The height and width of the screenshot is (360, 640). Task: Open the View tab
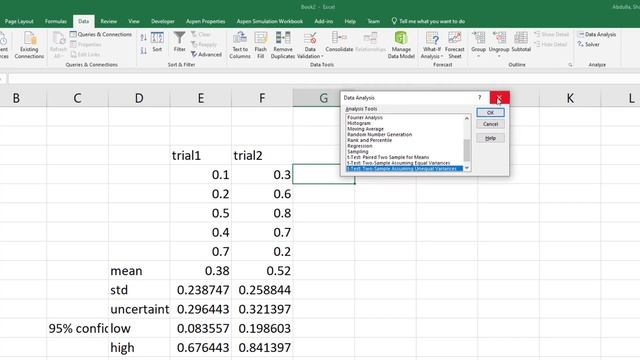coord(133,21)
